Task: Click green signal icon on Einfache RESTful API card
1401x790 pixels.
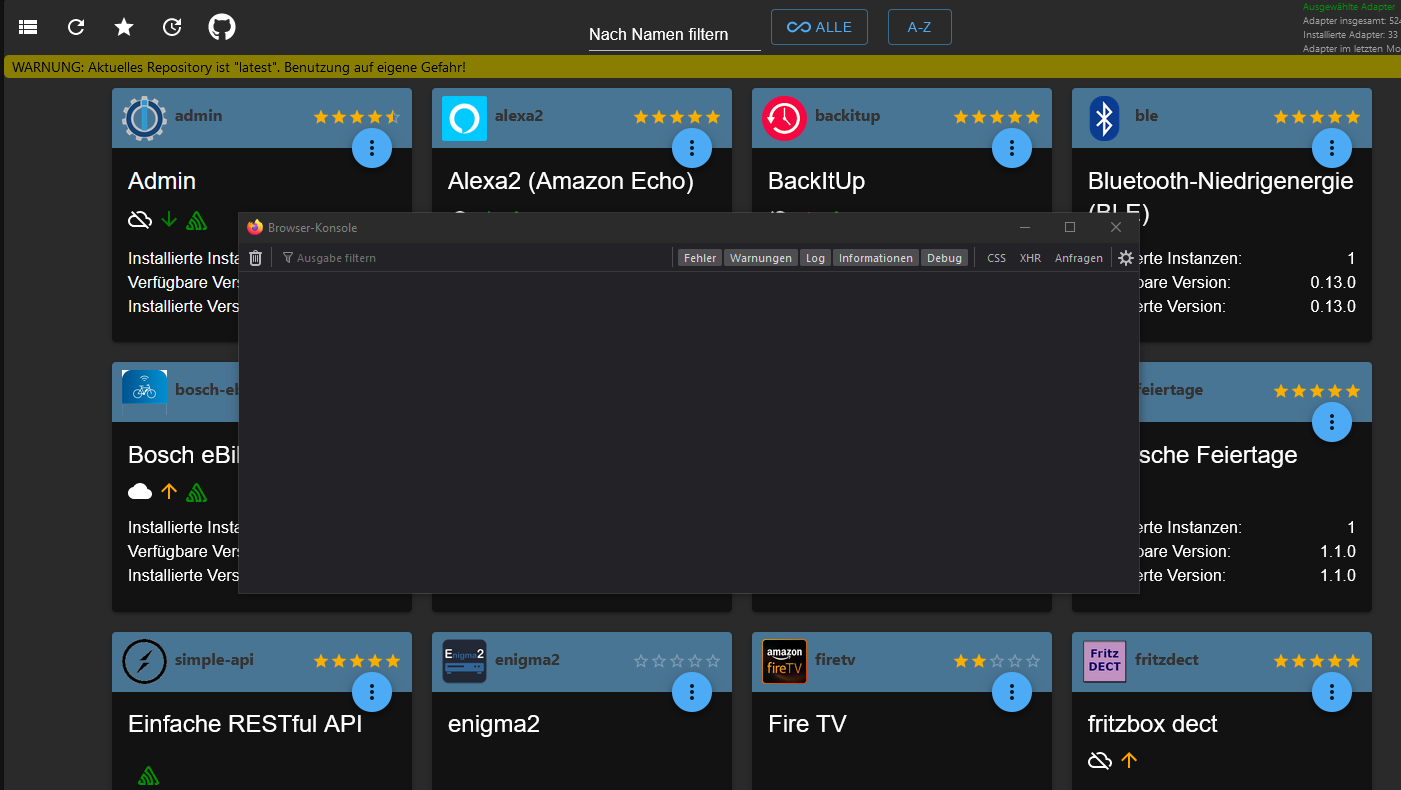Action: point(148,775)
